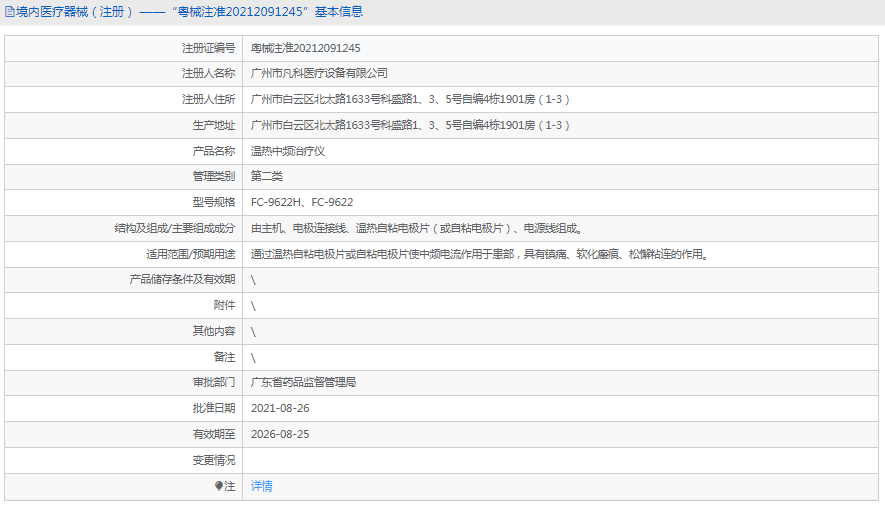Click the 附件 label

[224, 305]
